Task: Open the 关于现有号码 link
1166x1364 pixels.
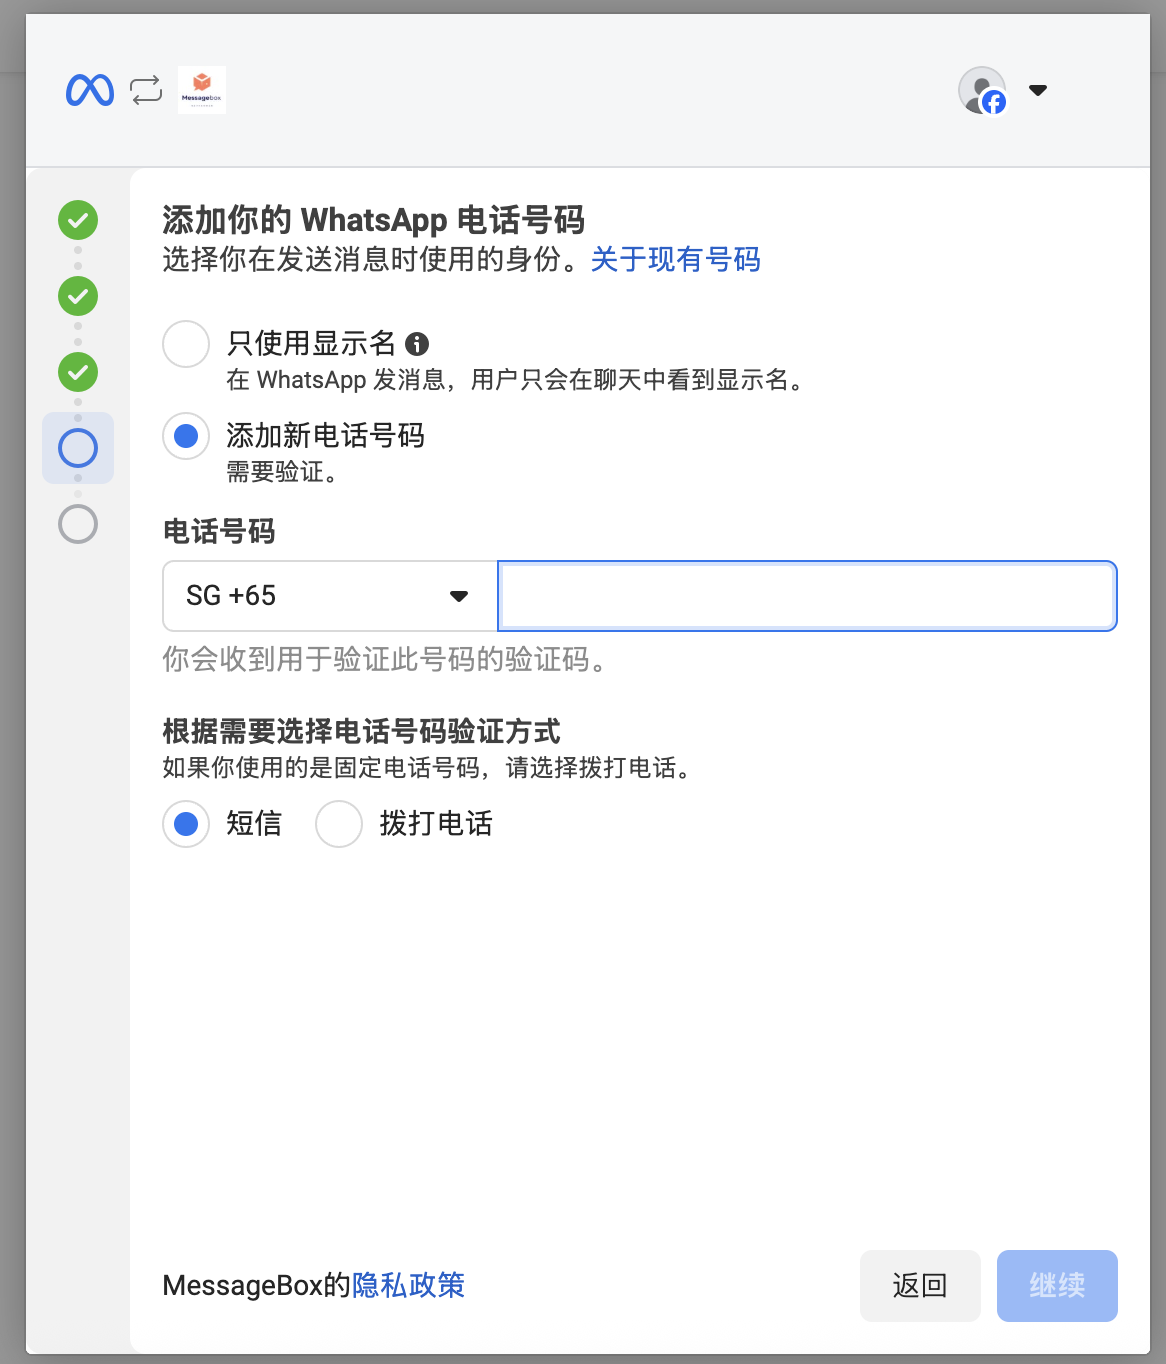Action: pos(675,260)
